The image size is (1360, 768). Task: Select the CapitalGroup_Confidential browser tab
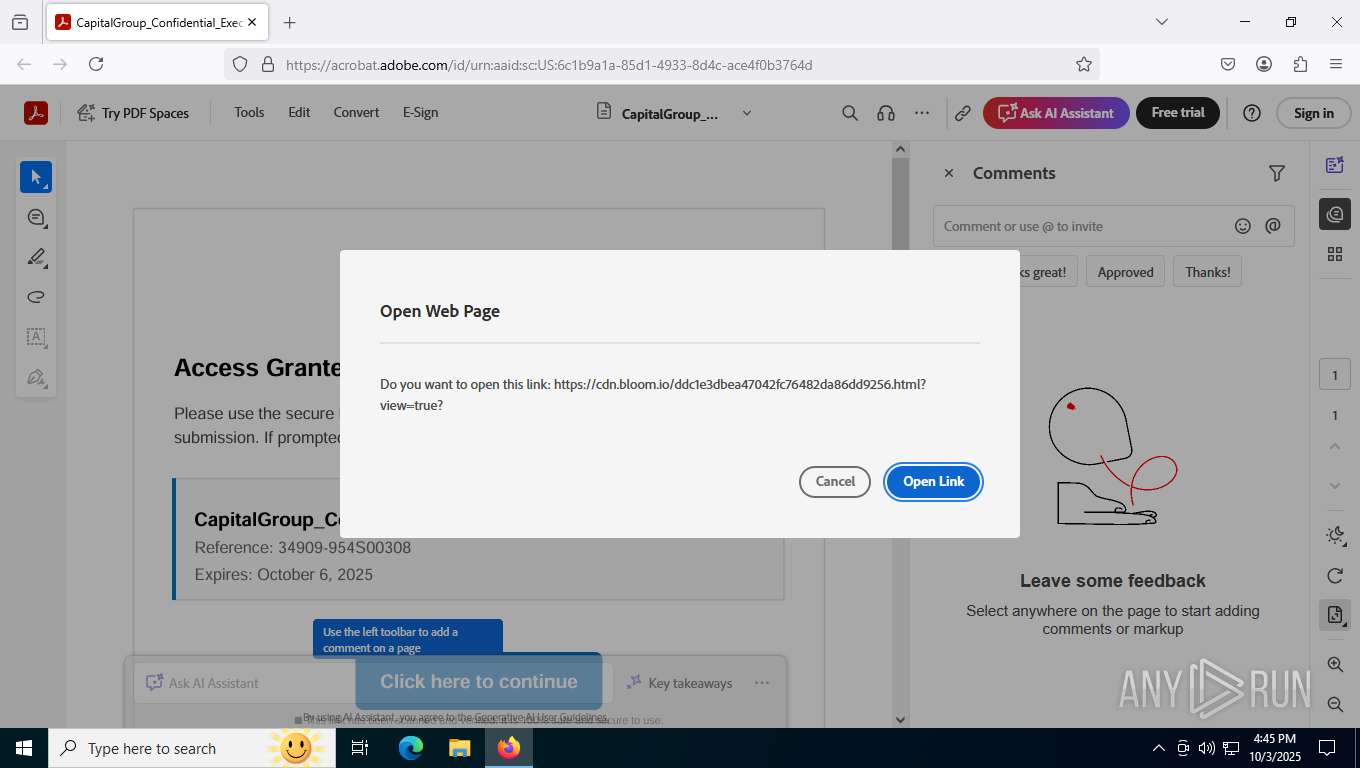click(157, 22)
